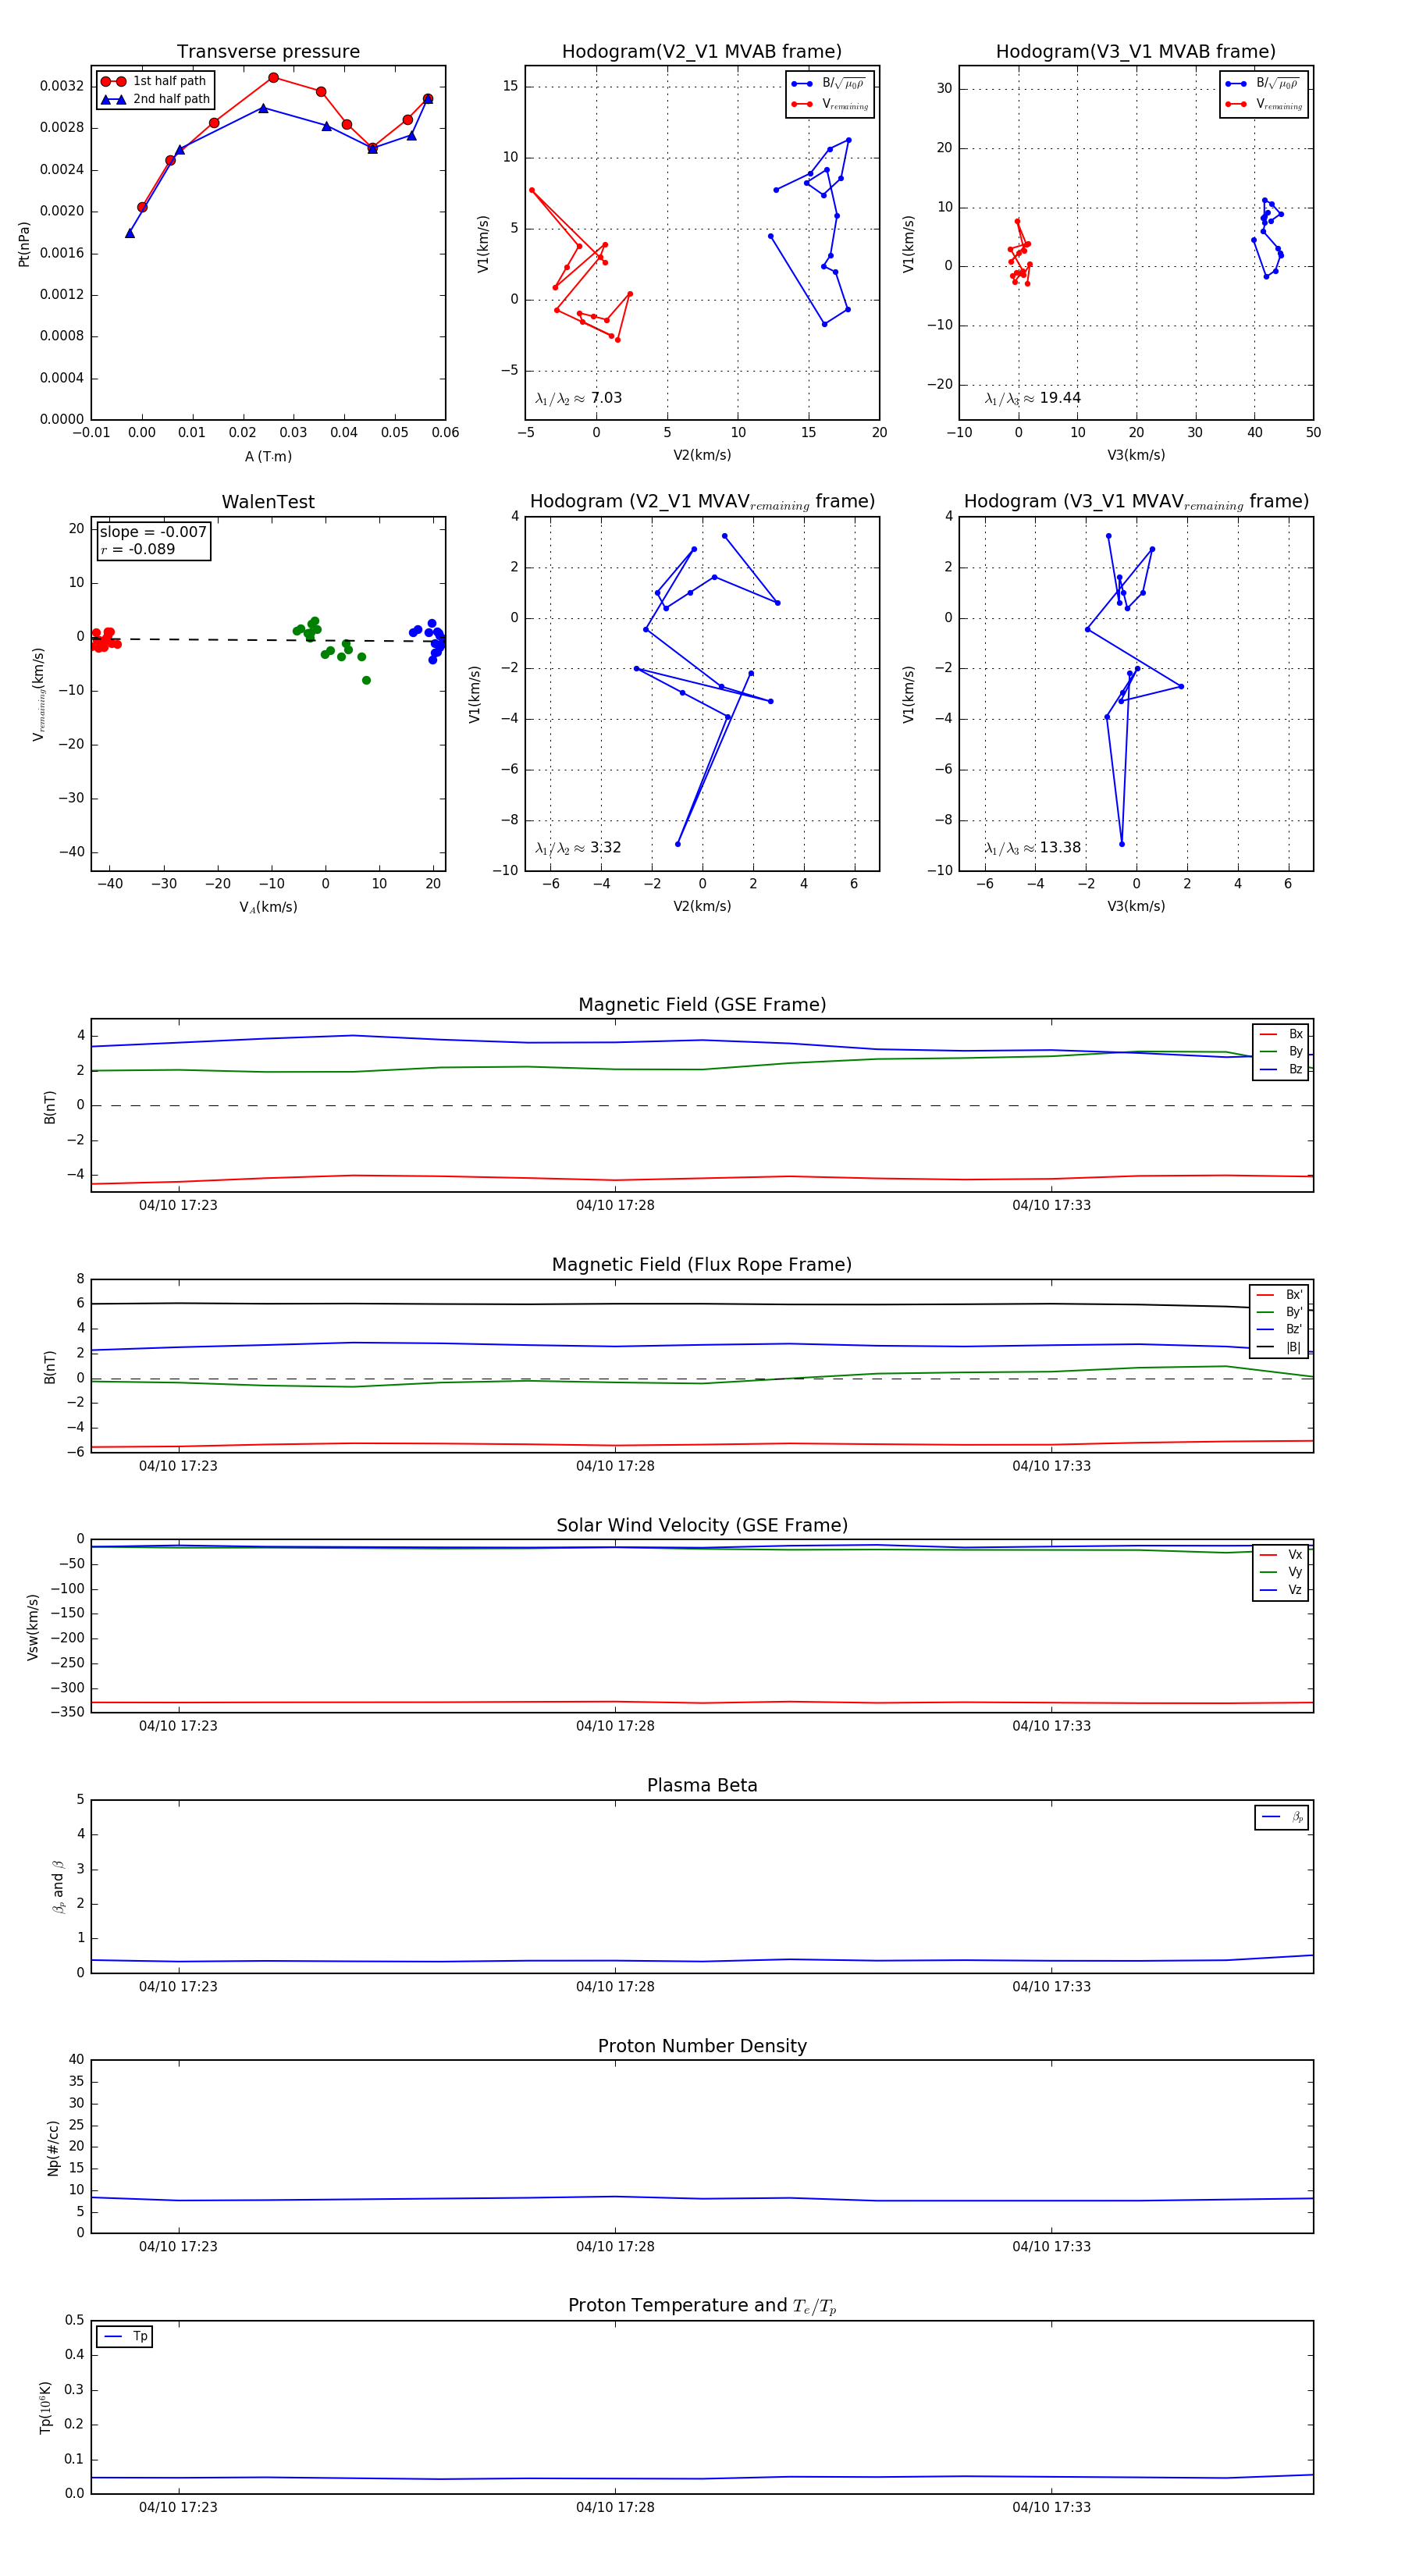Click the 'WalenTest' plot title
The image size is (1405, 2576).
[x=268, y=502]
